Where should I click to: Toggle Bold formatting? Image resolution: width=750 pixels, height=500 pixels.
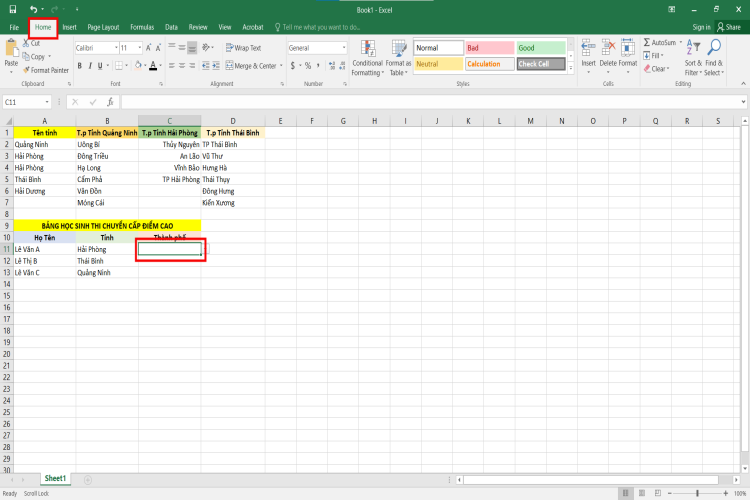coord(79,66)
